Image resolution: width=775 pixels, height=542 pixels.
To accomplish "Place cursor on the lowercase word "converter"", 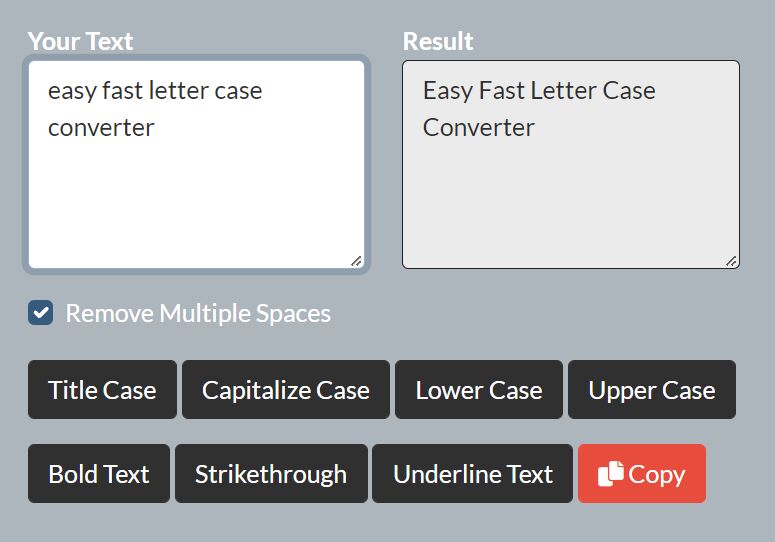I will point(101,128).
